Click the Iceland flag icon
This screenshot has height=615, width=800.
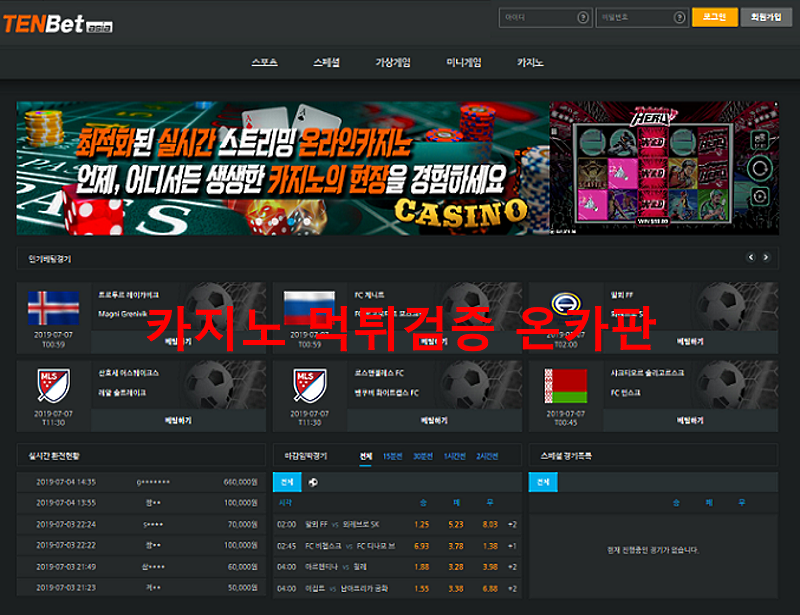[x=54, y=308]
